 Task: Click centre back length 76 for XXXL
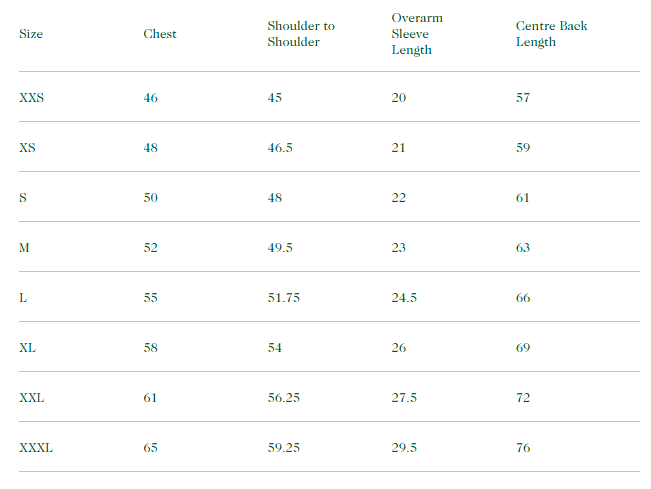523,448
